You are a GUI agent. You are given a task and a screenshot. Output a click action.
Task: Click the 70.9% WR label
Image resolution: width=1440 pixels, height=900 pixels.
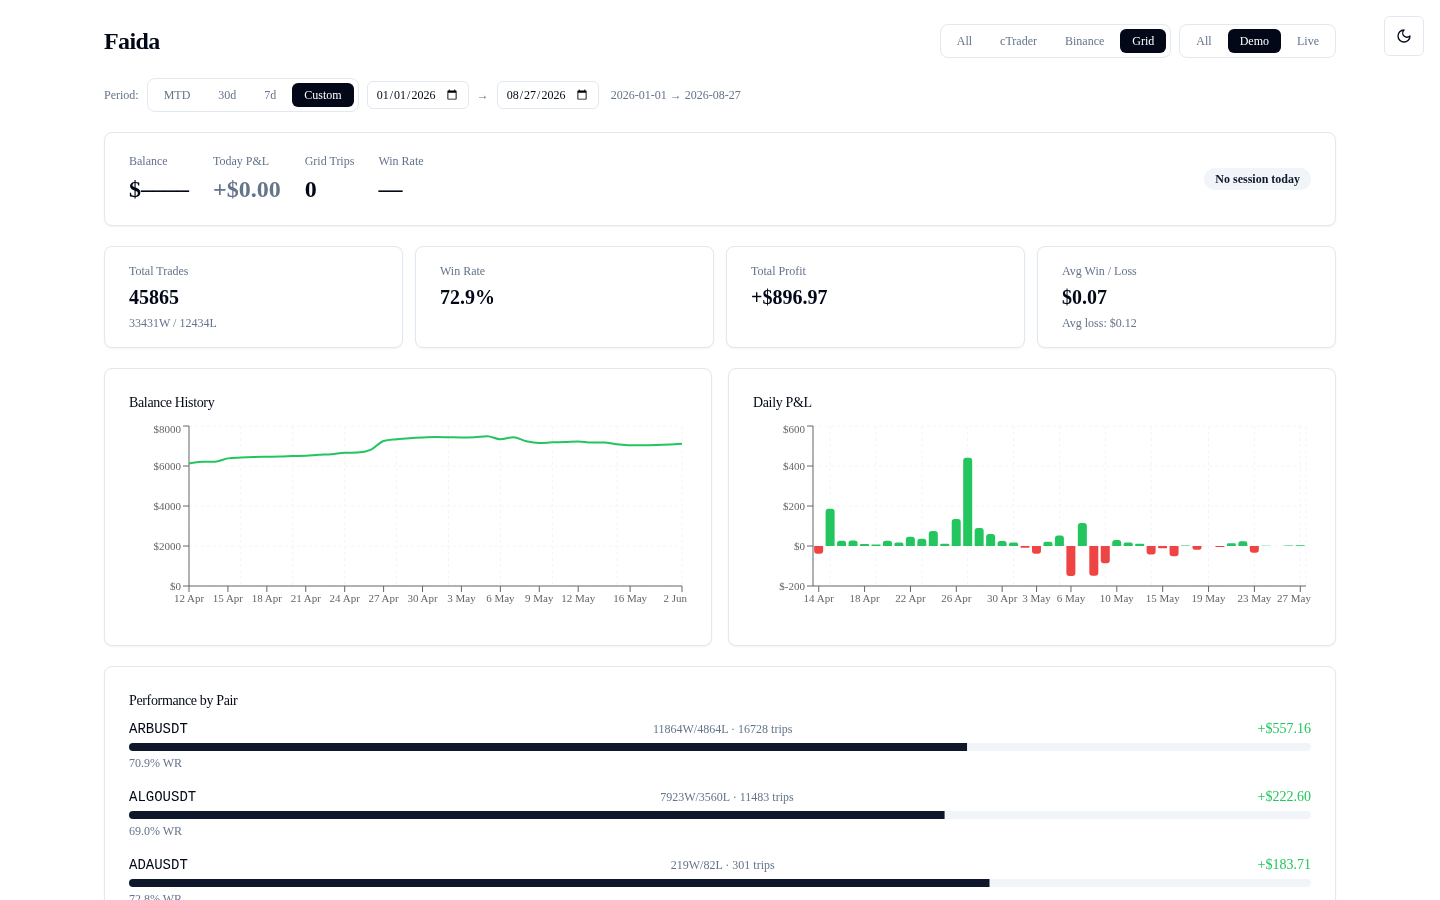click(x=155, y=763)
